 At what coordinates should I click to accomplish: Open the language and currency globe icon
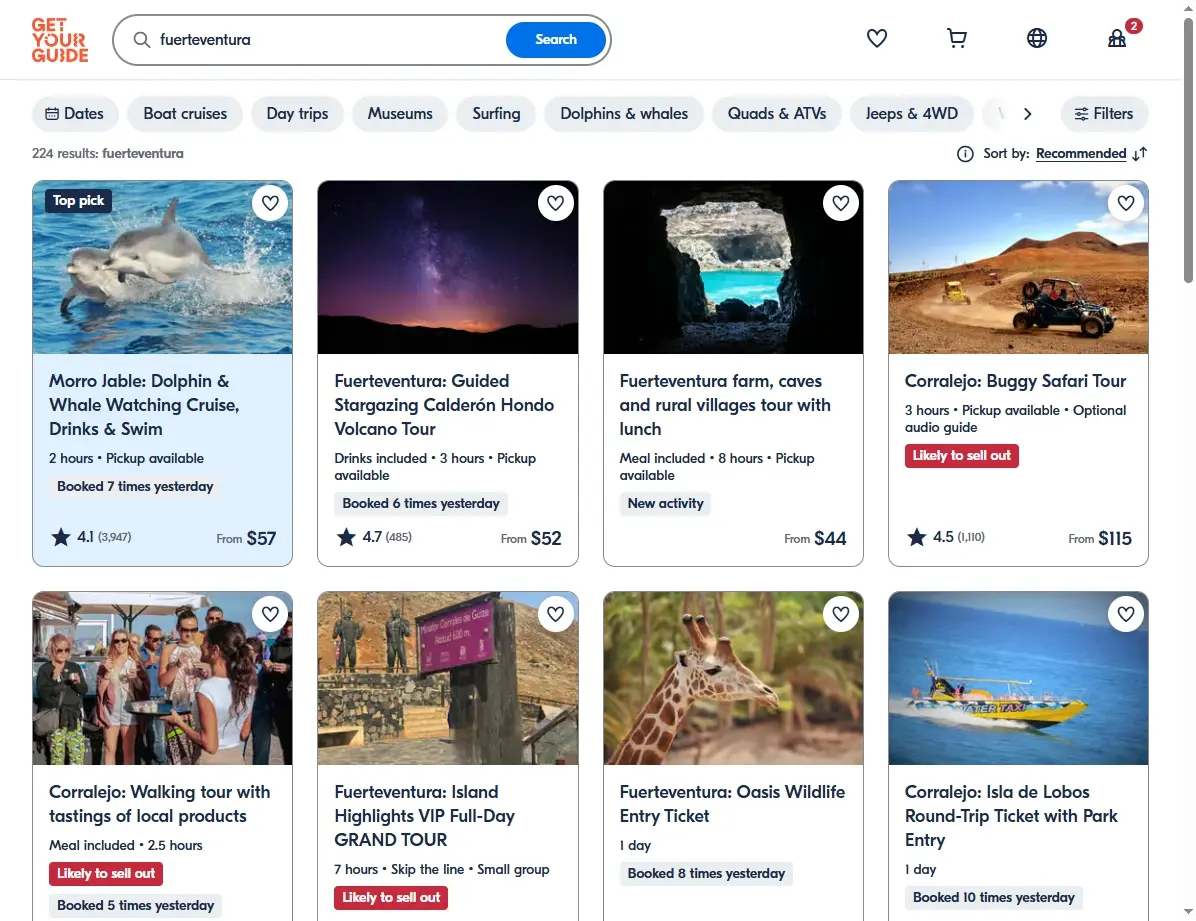point(1037,38)
